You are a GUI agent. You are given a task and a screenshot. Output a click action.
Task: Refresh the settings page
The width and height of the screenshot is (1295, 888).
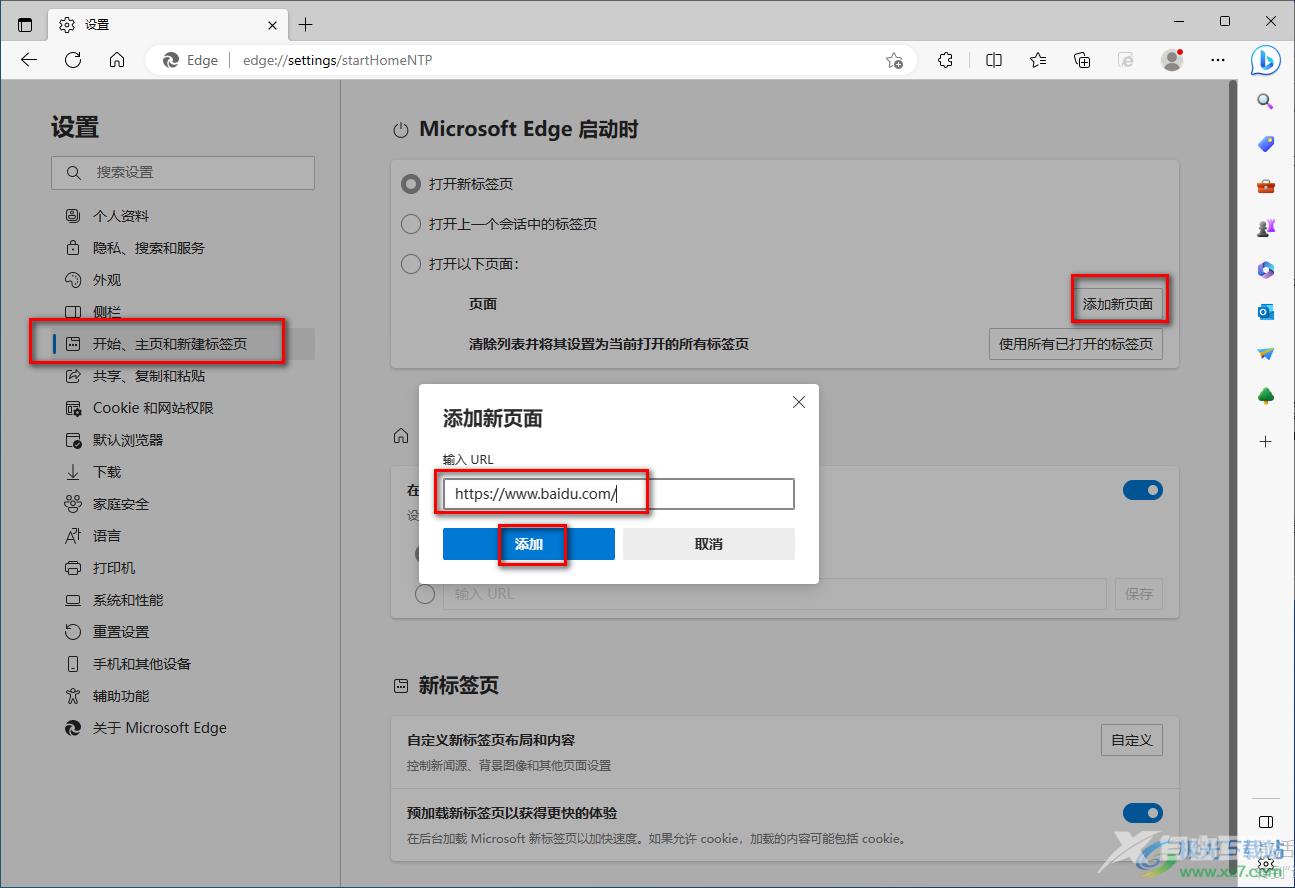click(73, 60)
